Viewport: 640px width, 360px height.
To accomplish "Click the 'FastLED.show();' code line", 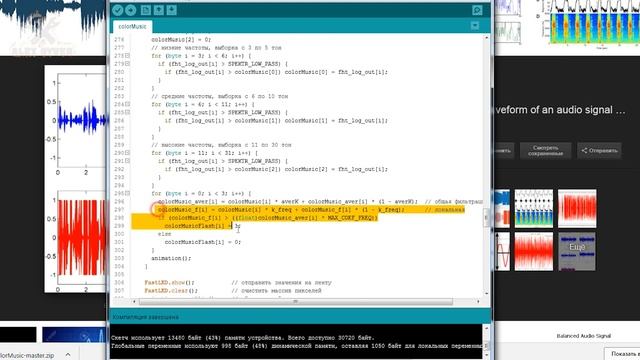I will click(x=169, y=282).
